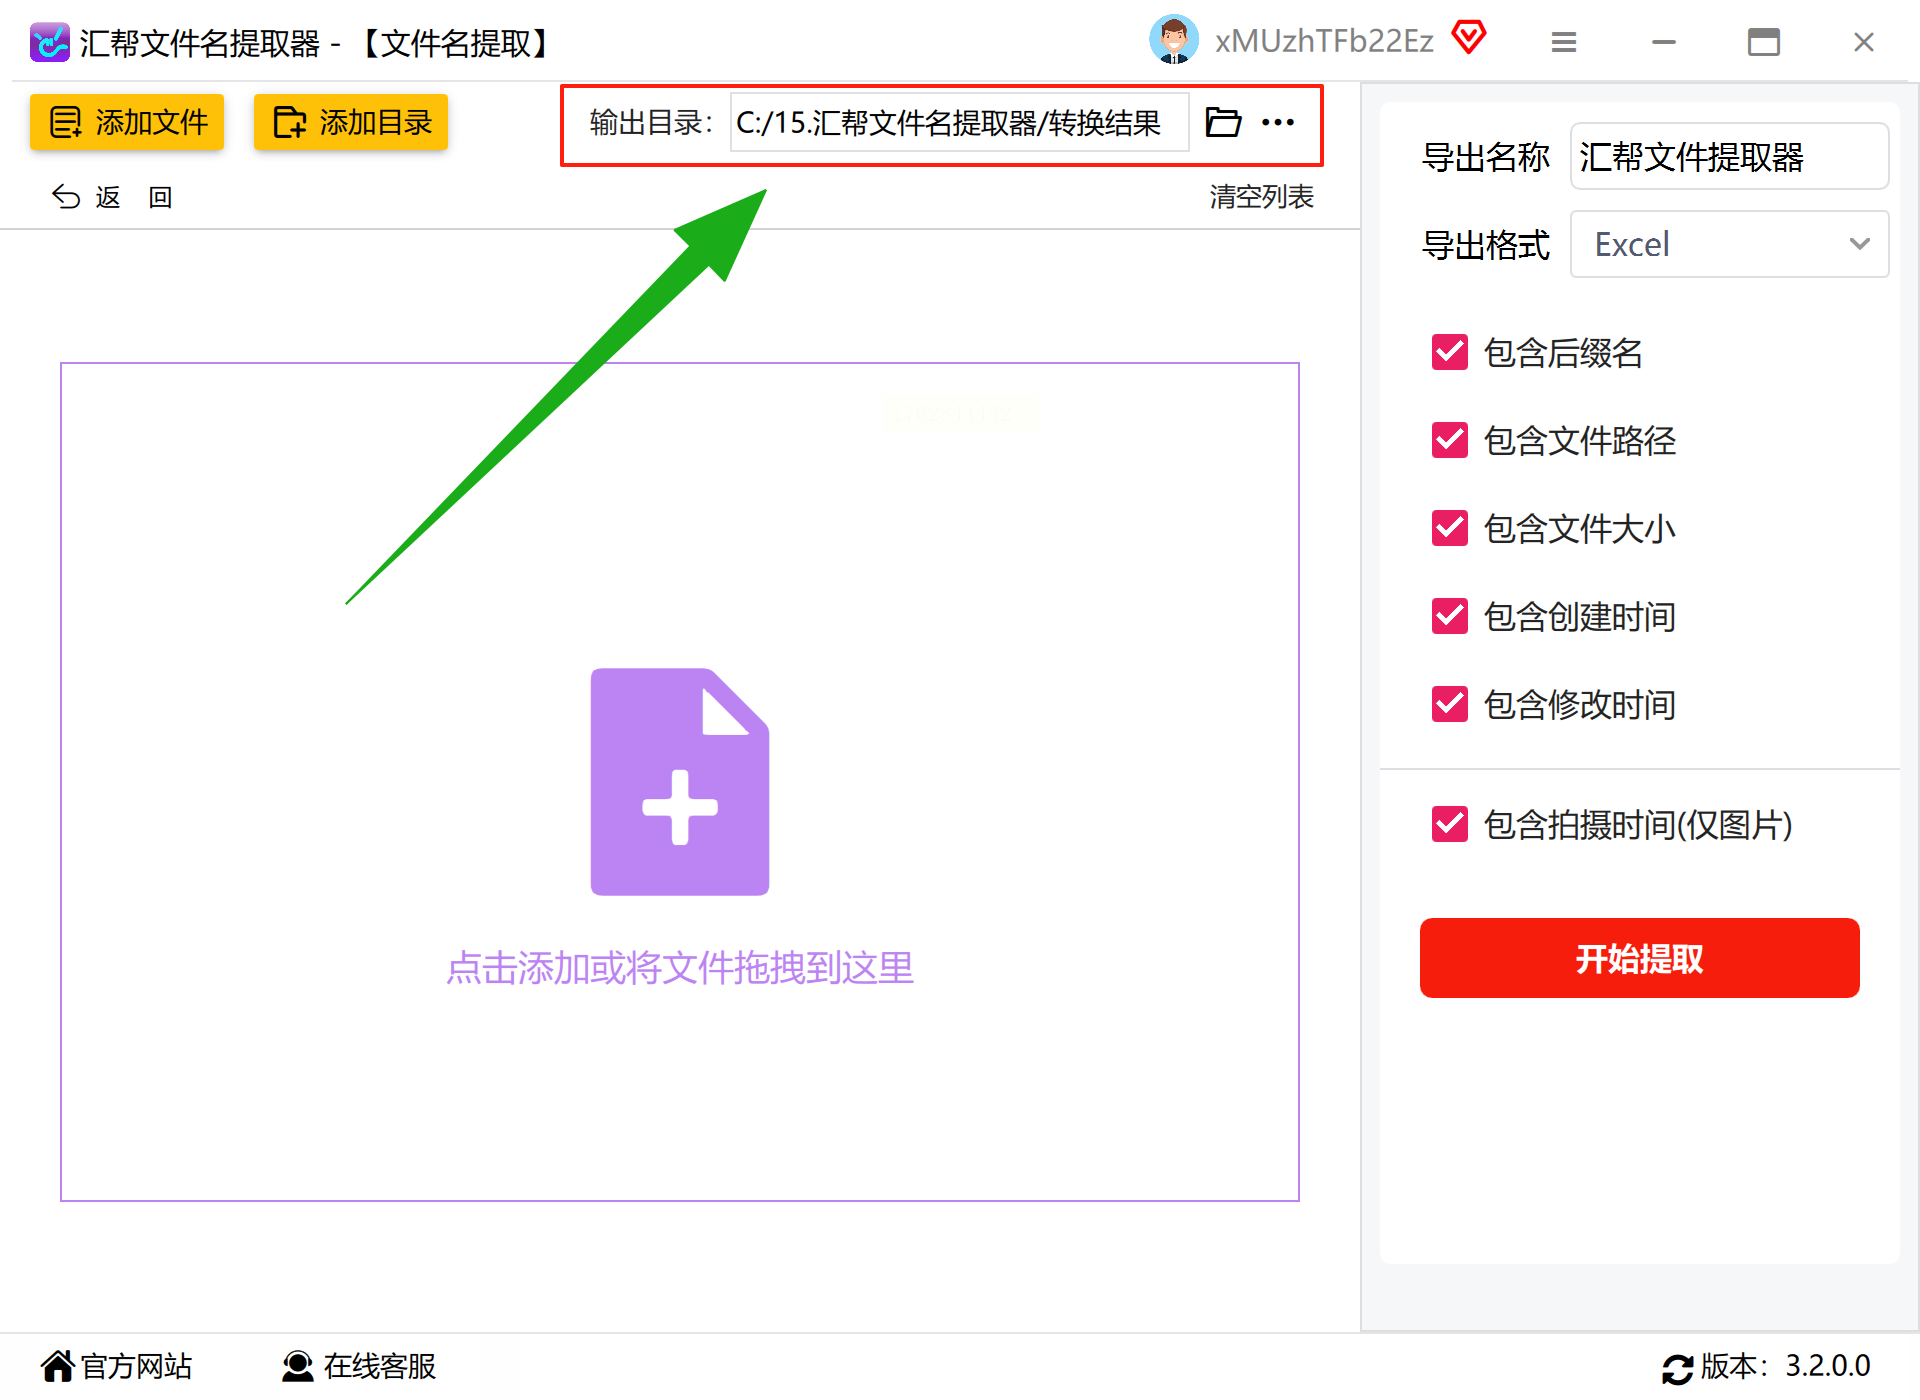The height and width of the screenshot is (1400, 1920).
Task: Expand the Excel export format dropdown
Action: (x=1728, y=244)
